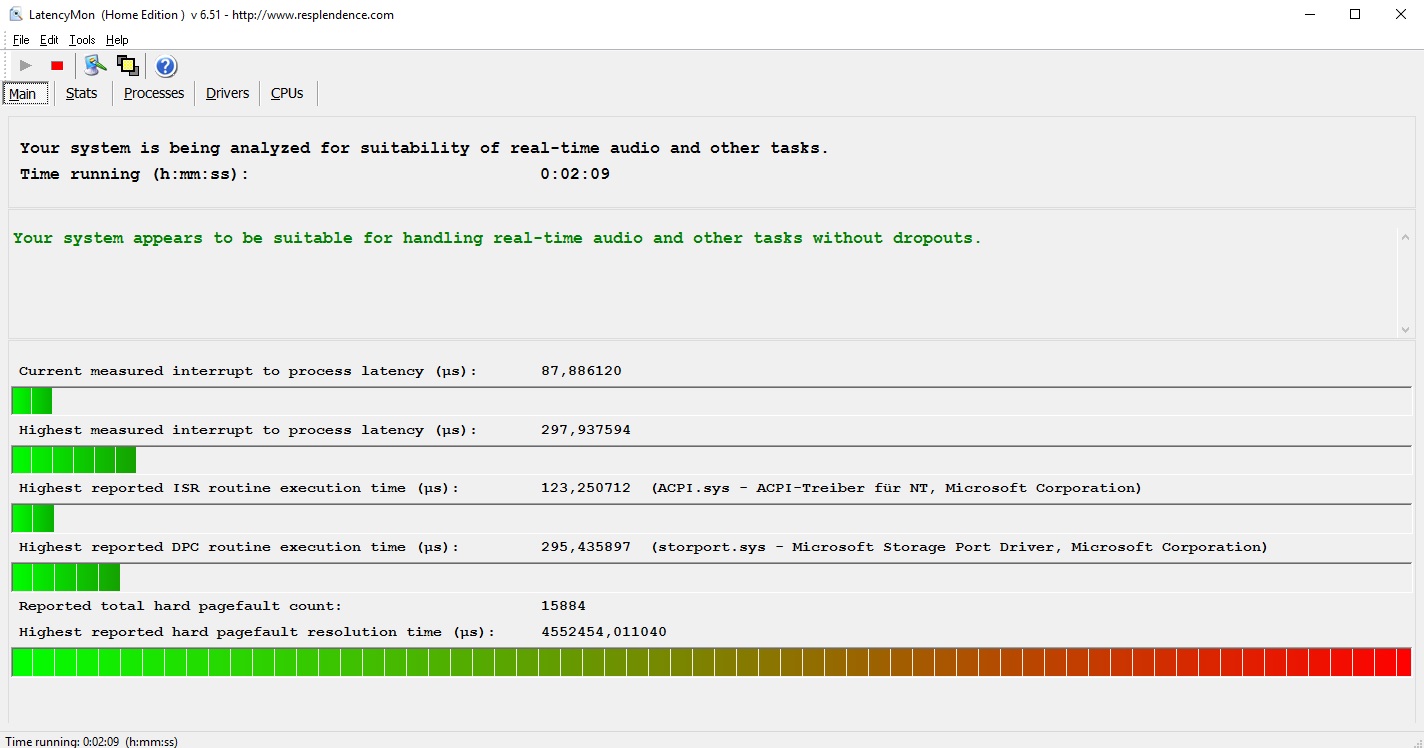Click the ACPI.sys driver description text
1424x748 pixels.
896,488
